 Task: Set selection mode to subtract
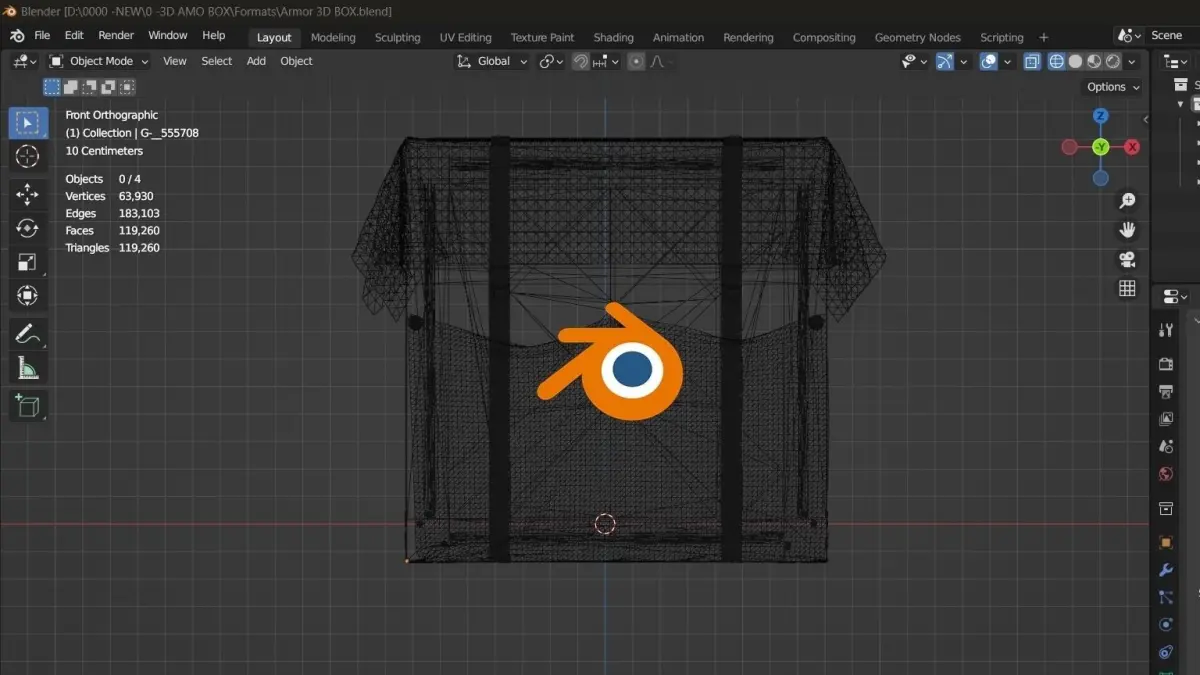click(89, 87)
